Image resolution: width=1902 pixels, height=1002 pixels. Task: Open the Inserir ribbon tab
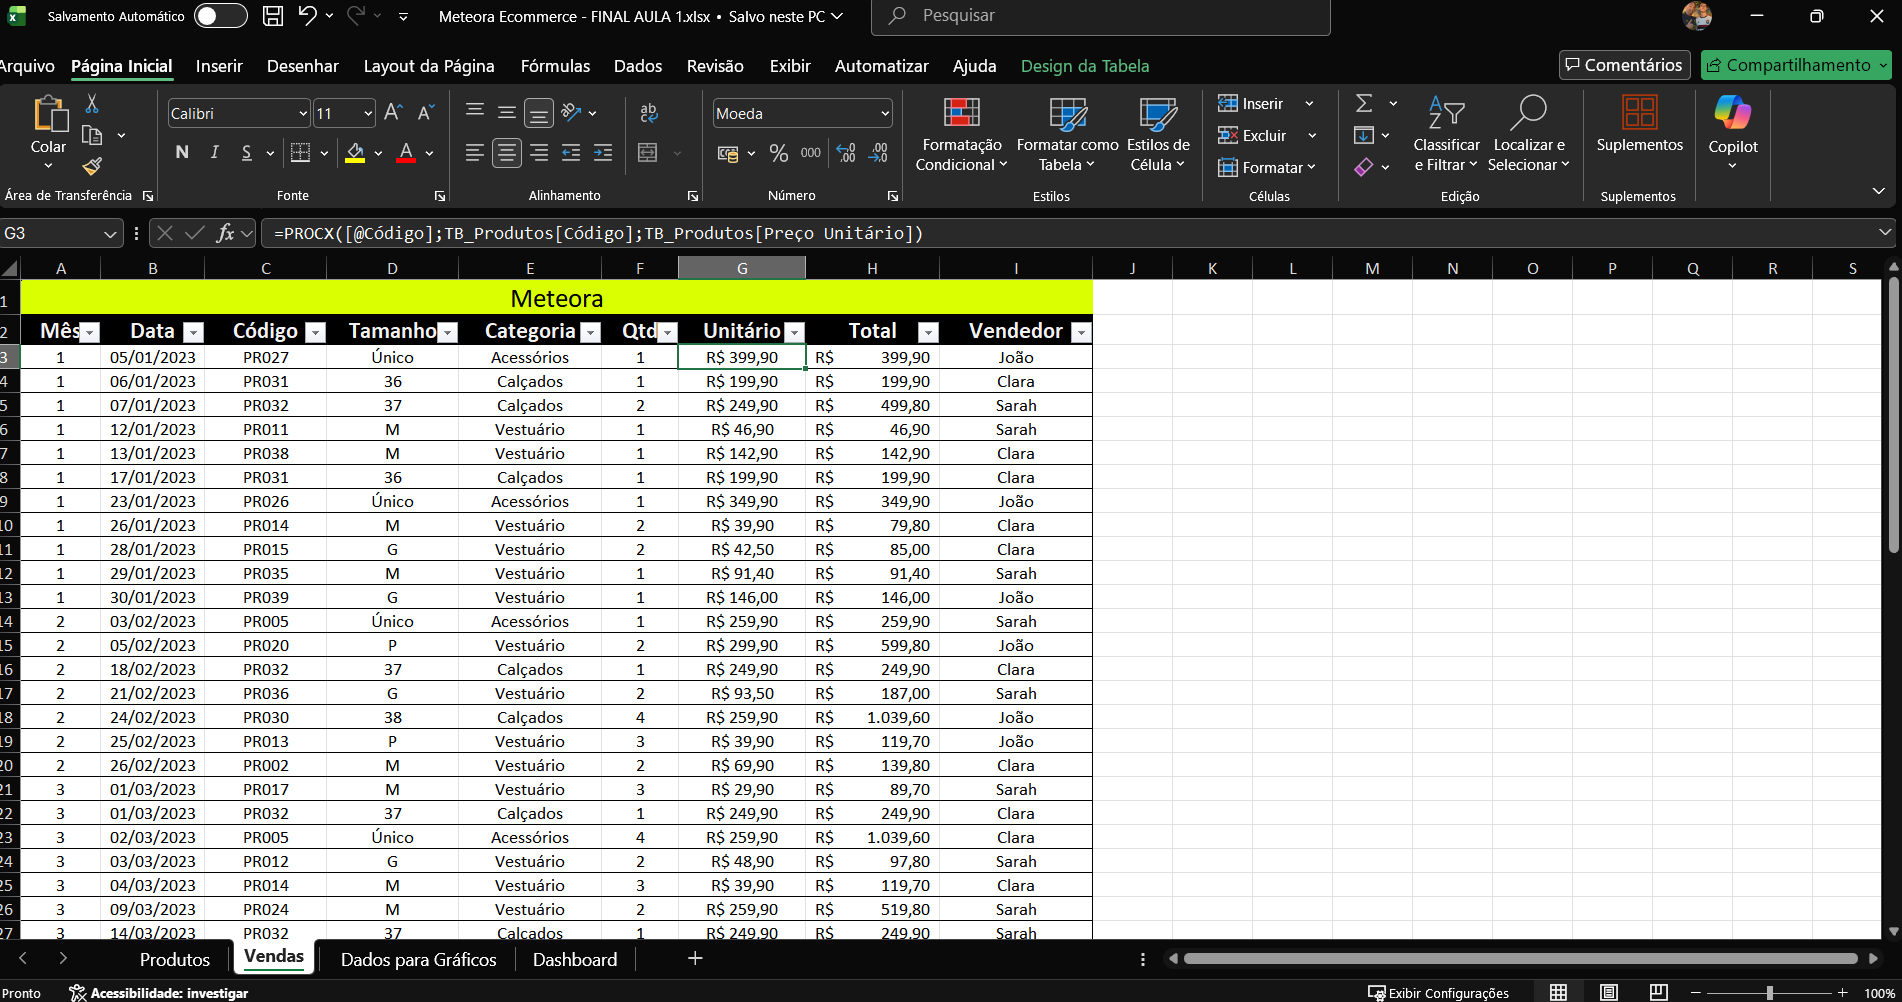click(x=219, y=66)
